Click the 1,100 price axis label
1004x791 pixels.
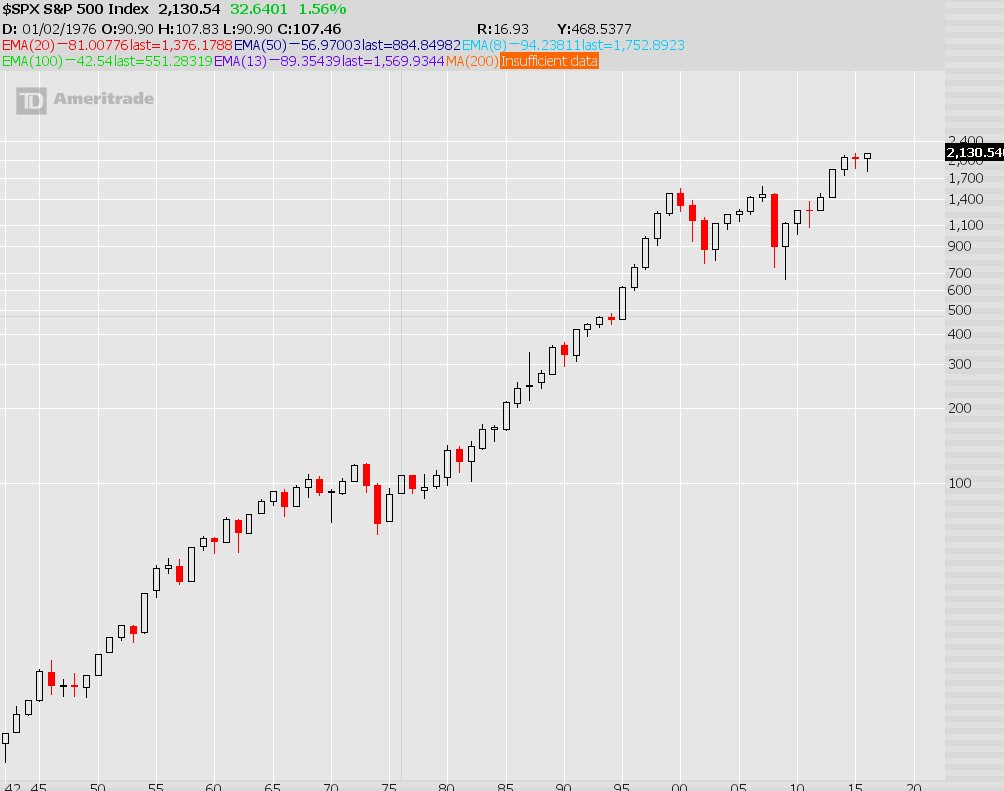coord(966,225)
